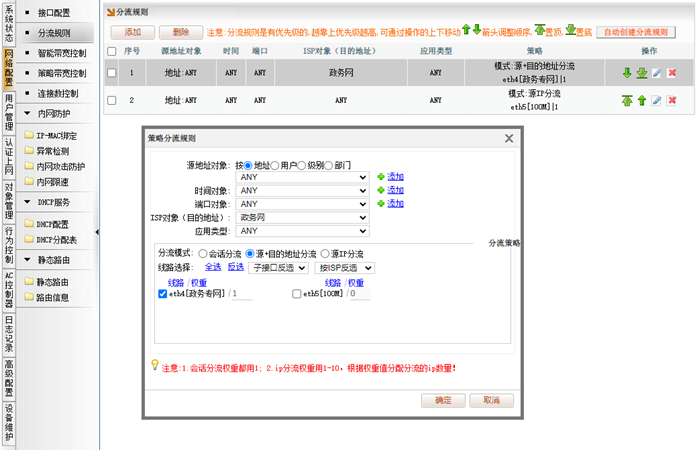Open the ISP对象 dropdown showing 政务网
This screenshot has width=697, height=450.
304,217
